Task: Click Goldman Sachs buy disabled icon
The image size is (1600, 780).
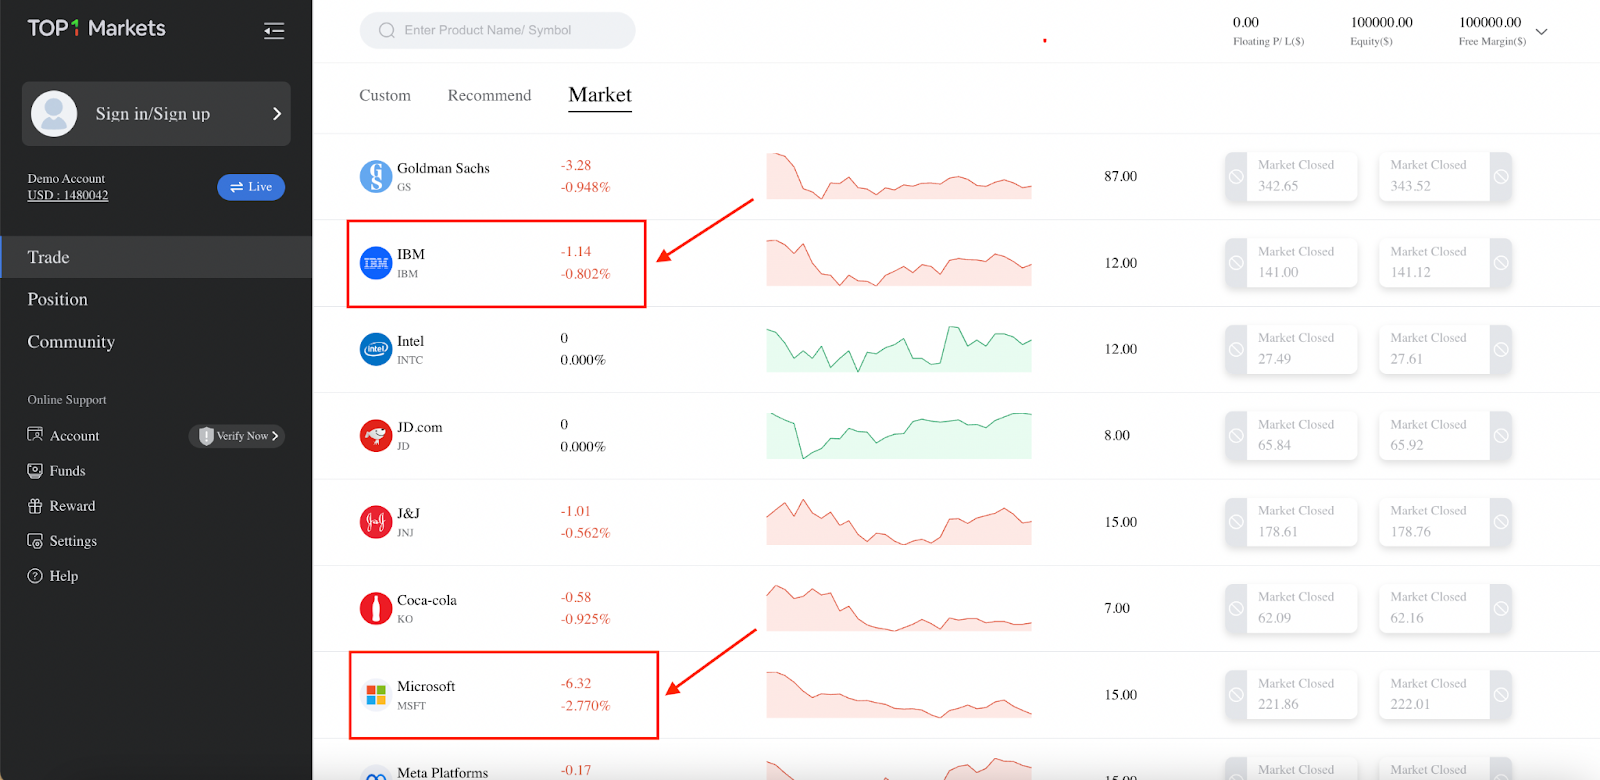Action: point(1501,177)
